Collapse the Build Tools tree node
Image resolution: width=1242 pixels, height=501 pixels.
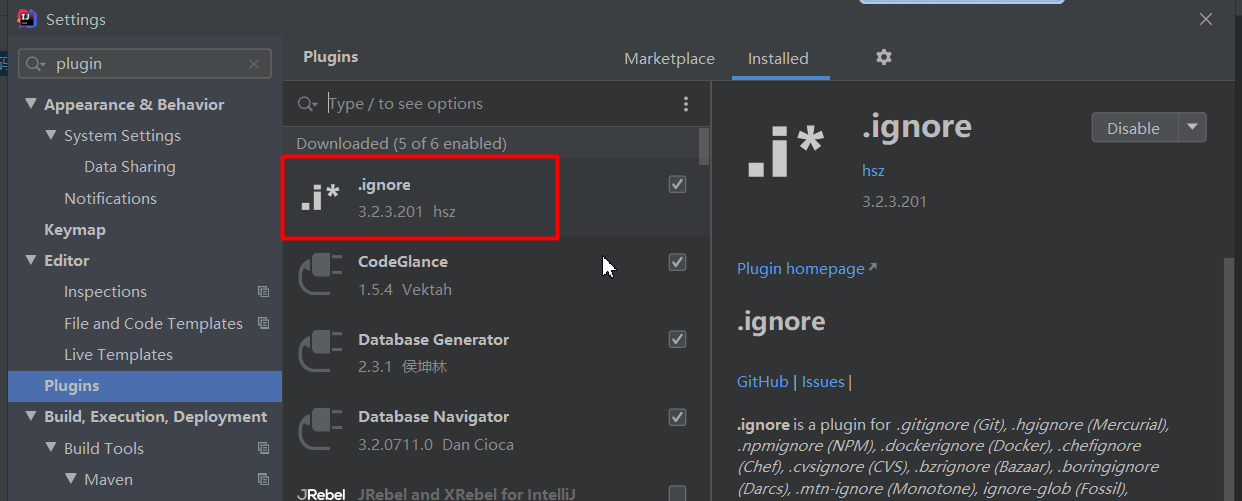pos(51,448)
